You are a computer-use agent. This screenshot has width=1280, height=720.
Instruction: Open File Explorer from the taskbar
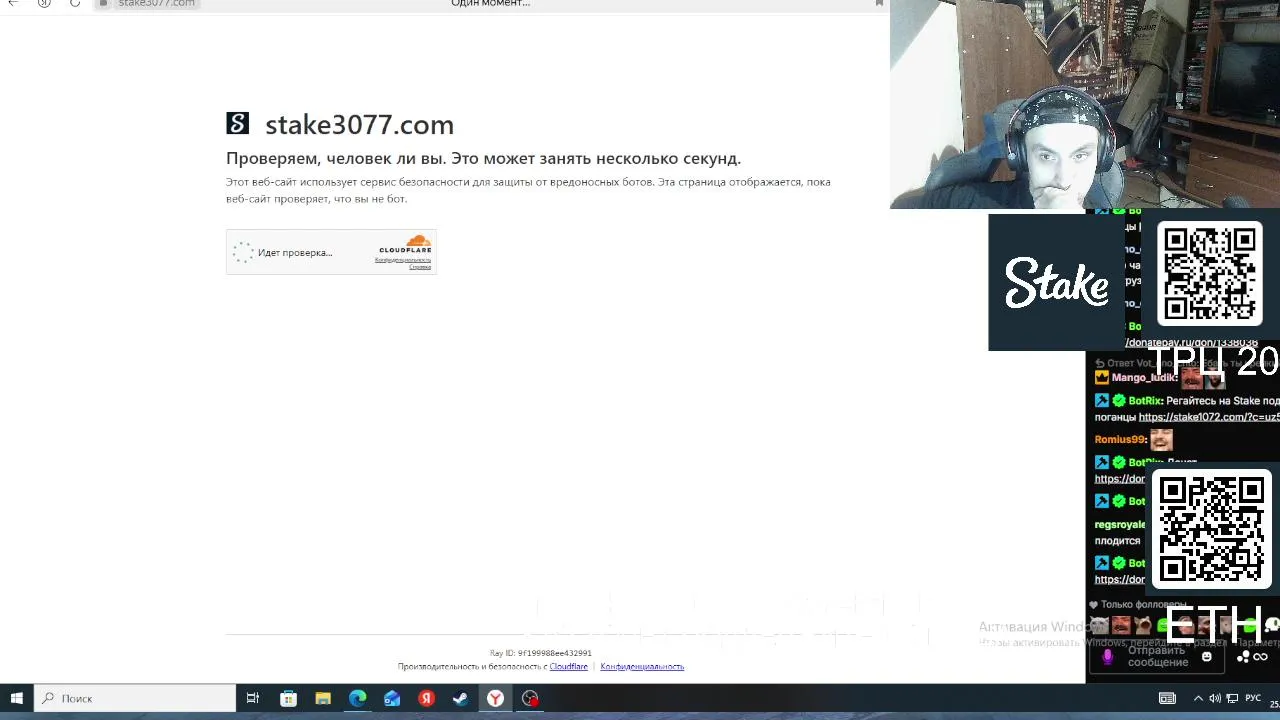(x=323, y=698)
